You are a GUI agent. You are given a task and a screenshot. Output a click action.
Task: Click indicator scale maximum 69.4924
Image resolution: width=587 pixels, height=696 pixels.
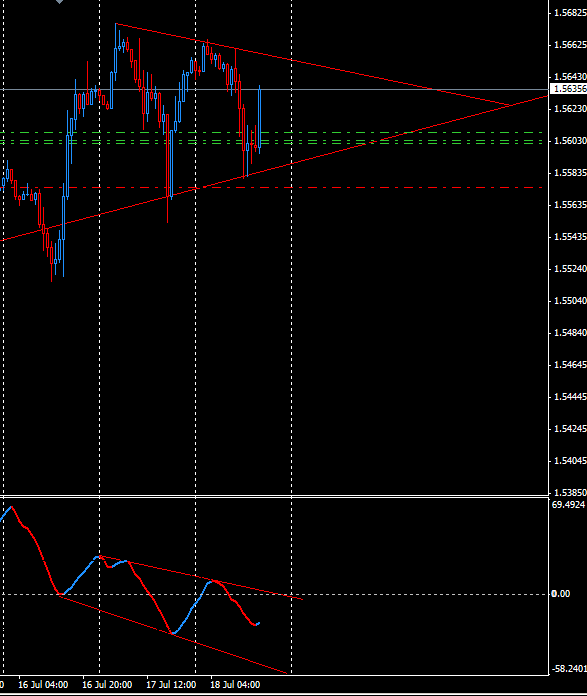(568, 505)
